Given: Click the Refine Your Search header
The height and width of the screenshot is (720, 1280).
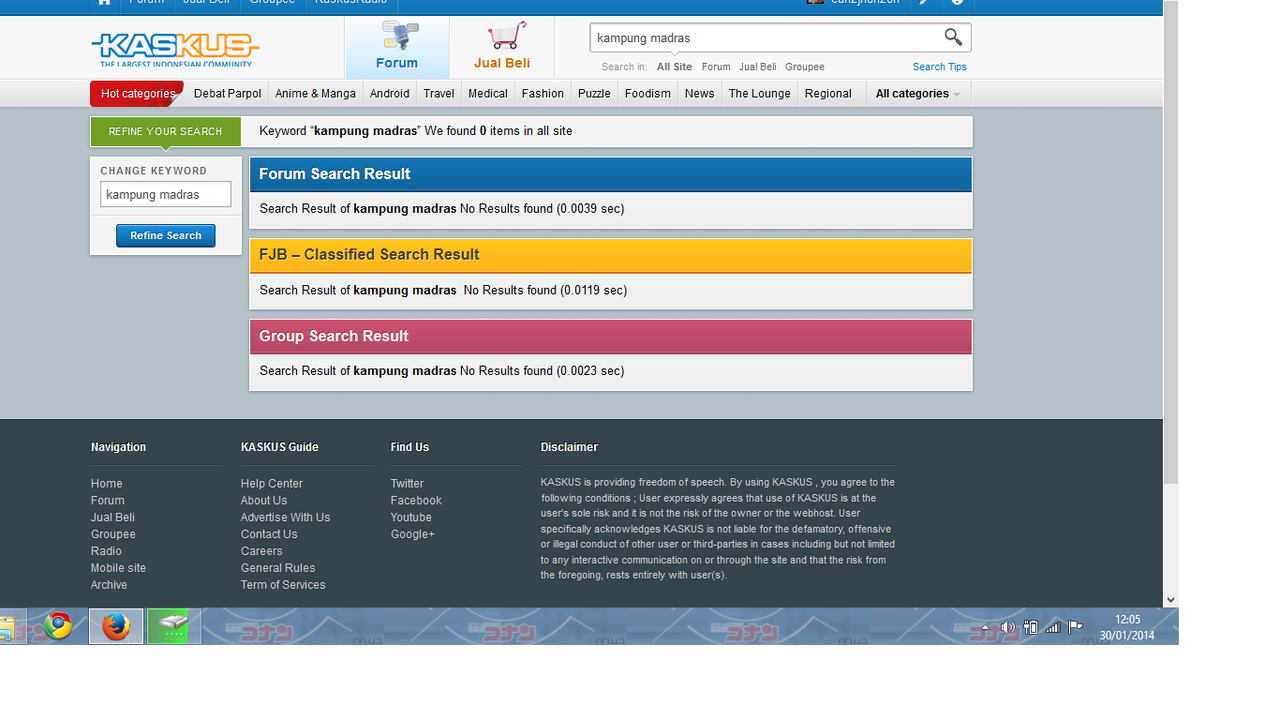Looking at the screenshot, I should (x=165, y=131).
